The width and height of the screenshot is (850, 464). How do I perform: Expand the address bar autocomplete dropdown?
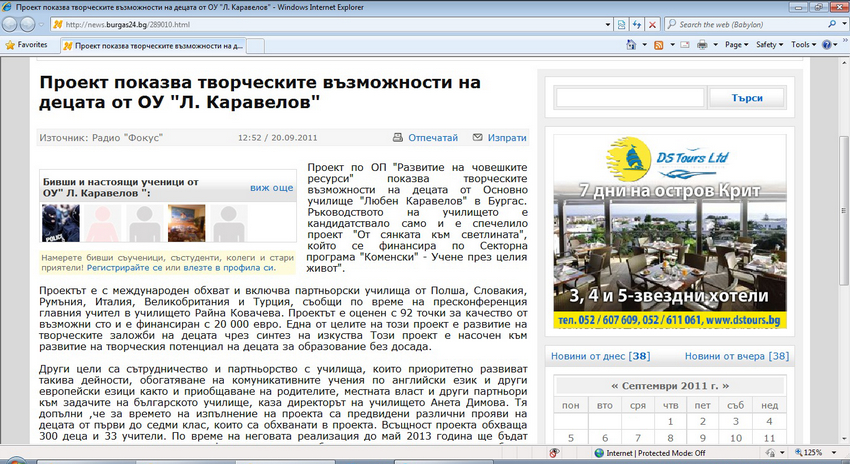pyautogui.click(x=608, y=25)
